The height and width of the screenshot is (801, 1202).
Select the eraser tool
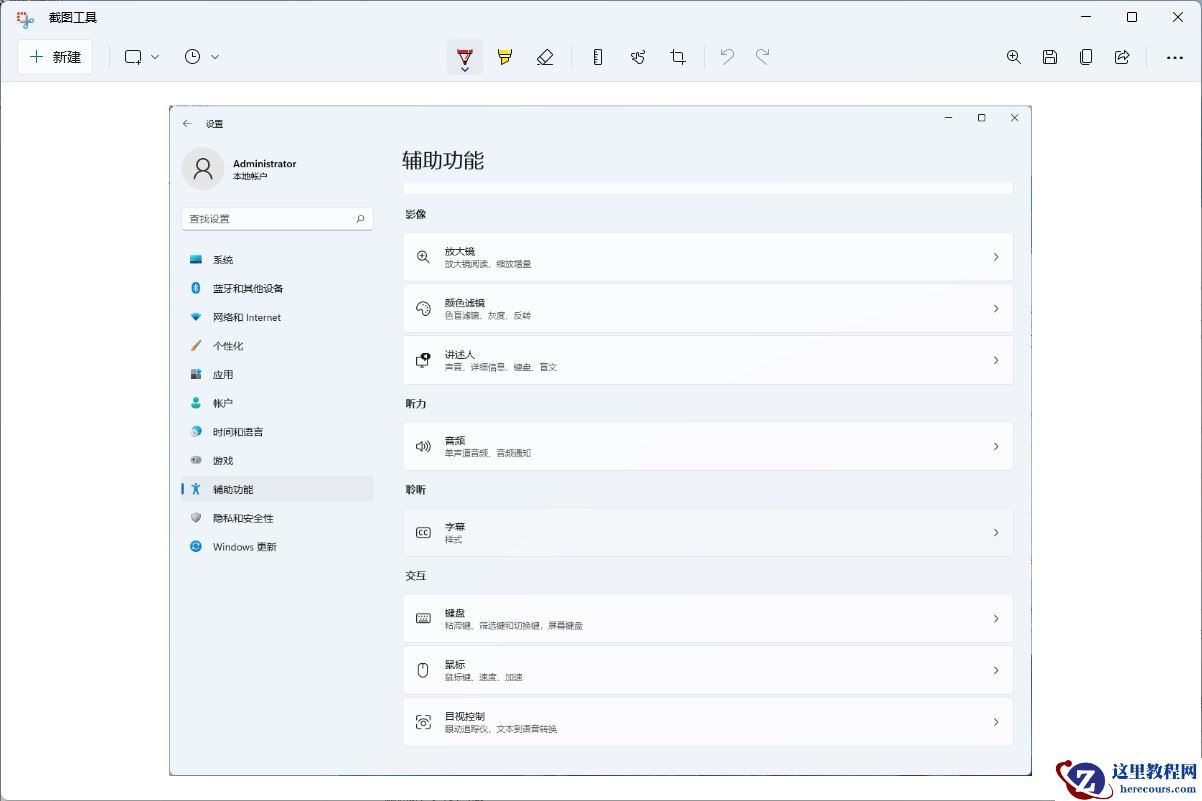tap(545, 57)
